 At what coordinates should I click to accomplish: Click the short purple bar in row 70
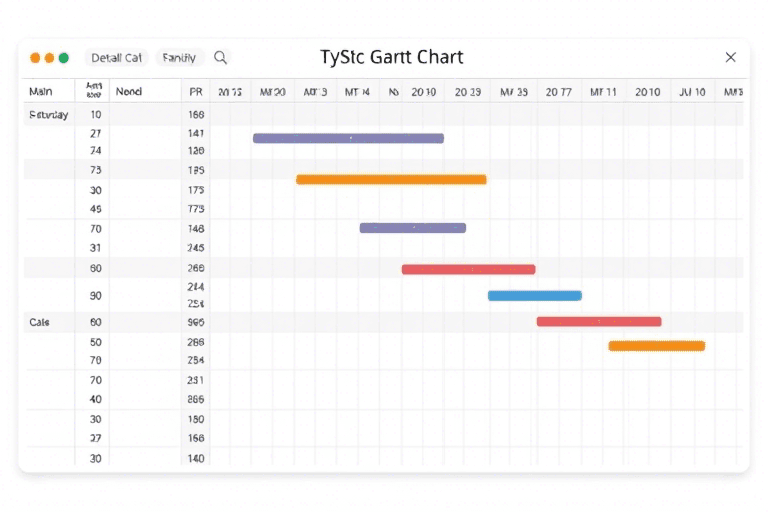coord(412,228)
